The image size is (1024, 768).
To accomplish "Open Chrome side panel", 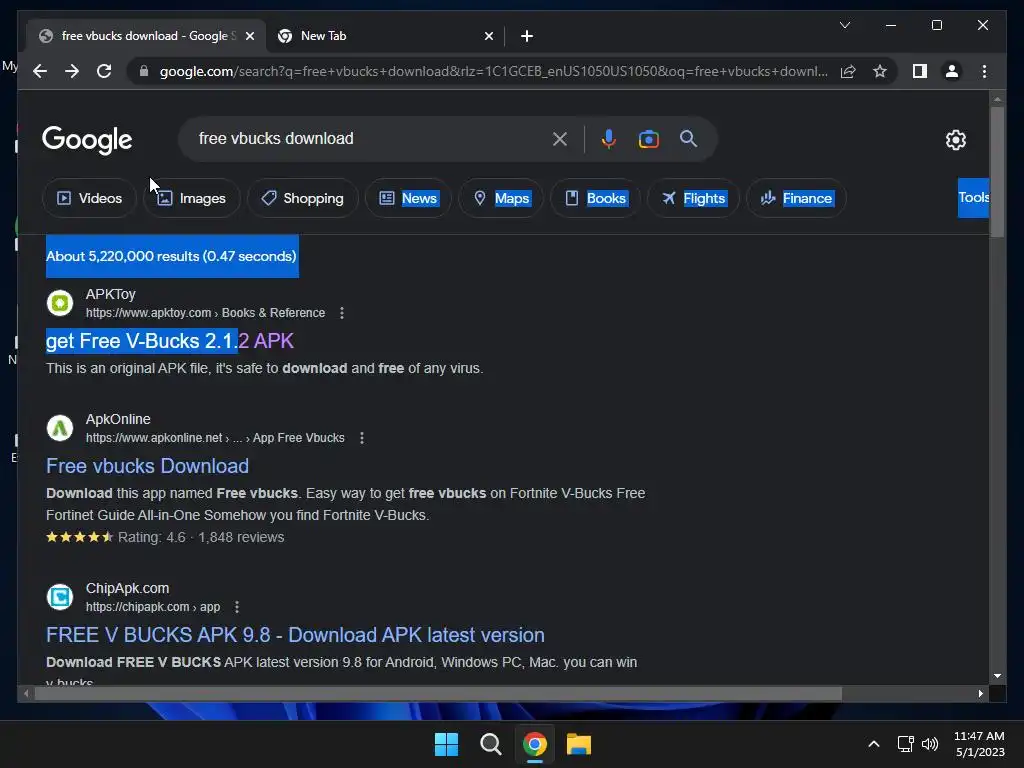I will [x=920, y=71].
